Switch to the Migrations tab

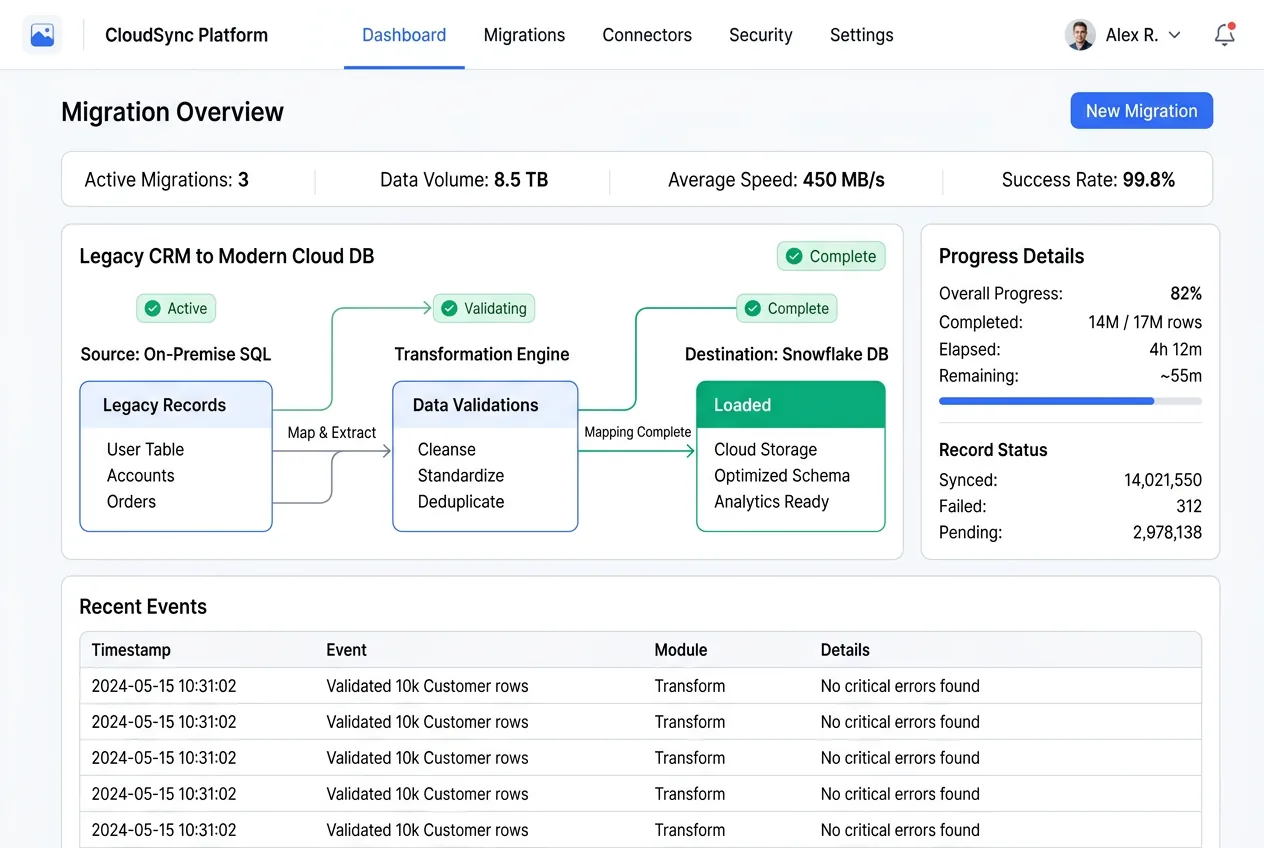524,35
